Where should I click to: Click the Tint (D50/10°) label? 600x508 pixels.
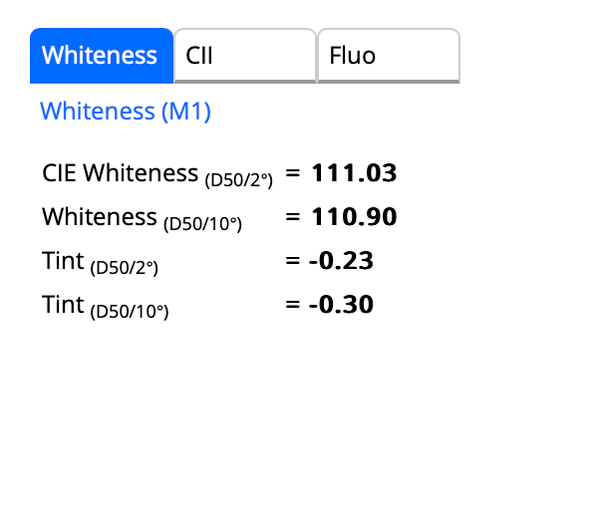pyautogui.click(x=105, y=307)
